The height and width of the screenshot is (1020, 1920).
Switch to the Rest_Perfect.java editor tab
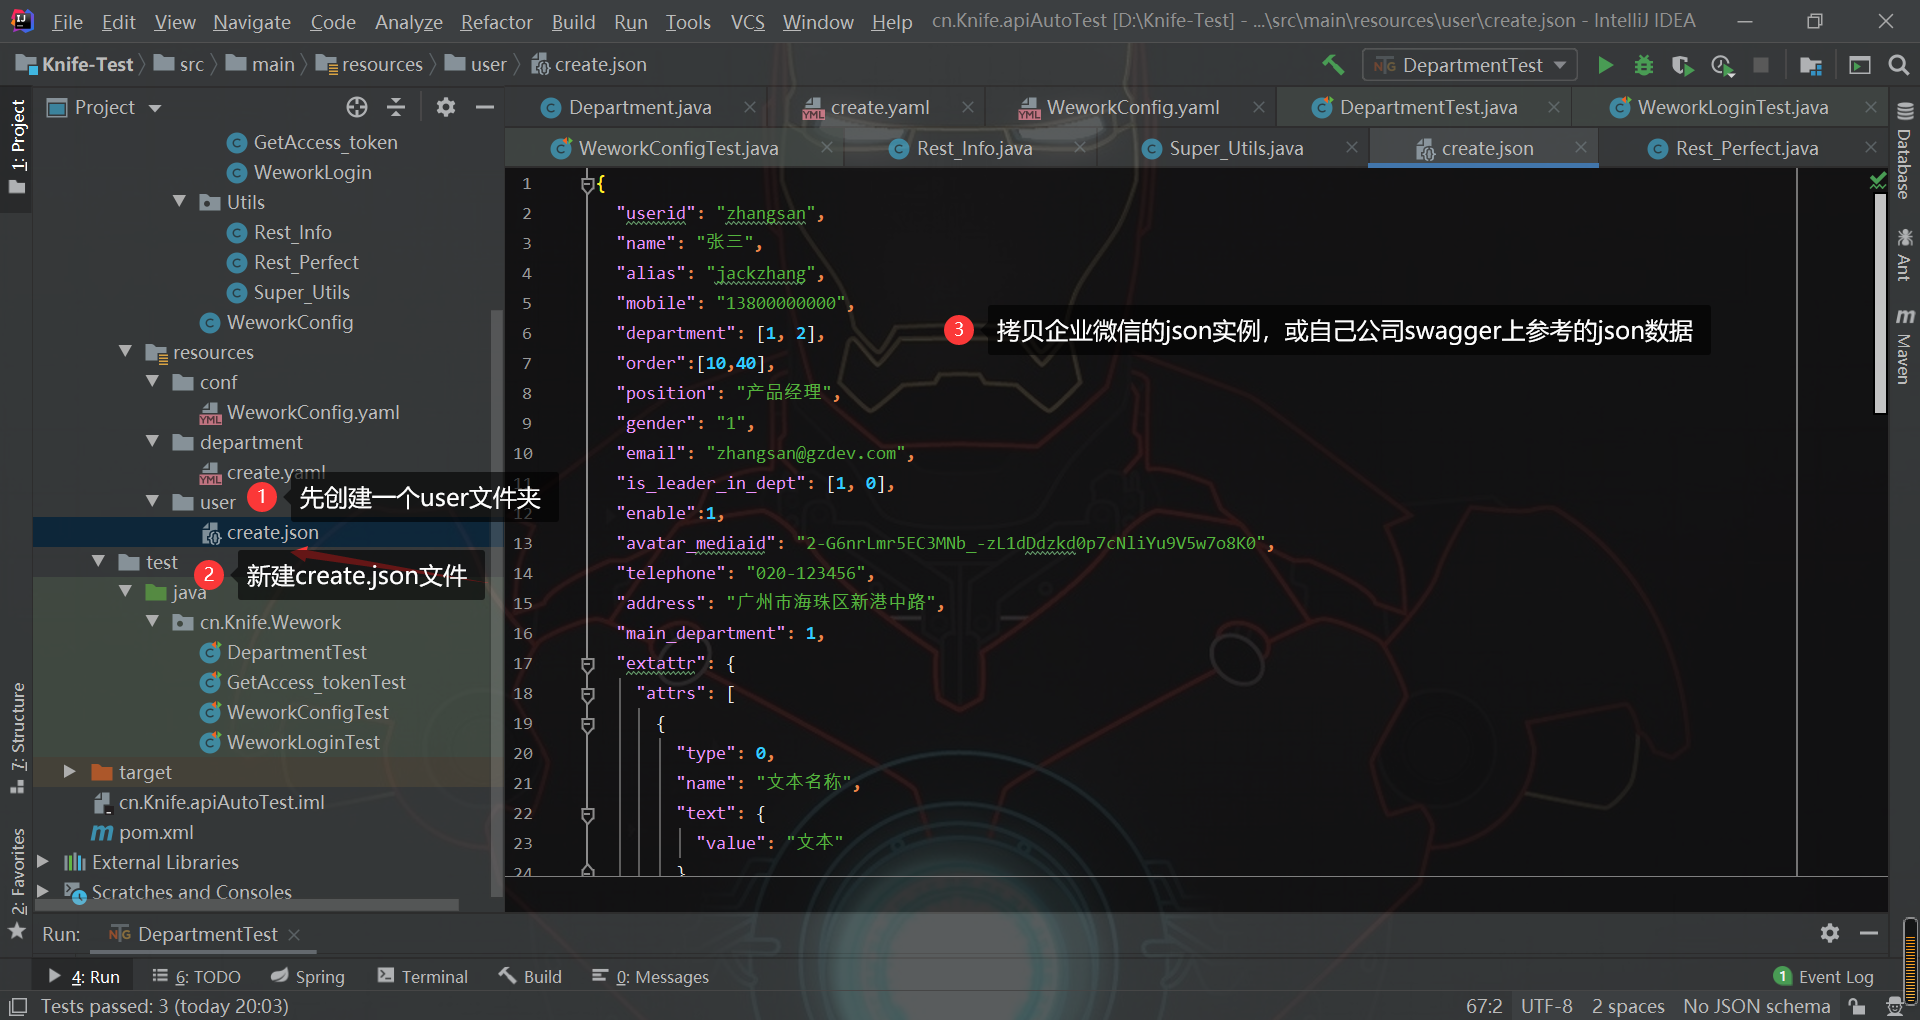point(1746,149)
